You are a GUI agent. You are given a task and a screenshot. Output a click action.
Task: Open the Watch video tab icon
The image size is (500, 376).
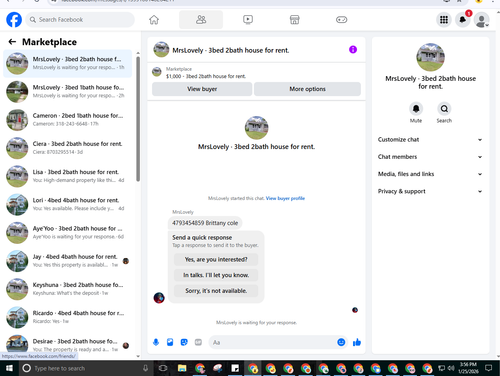pos(248,20)
